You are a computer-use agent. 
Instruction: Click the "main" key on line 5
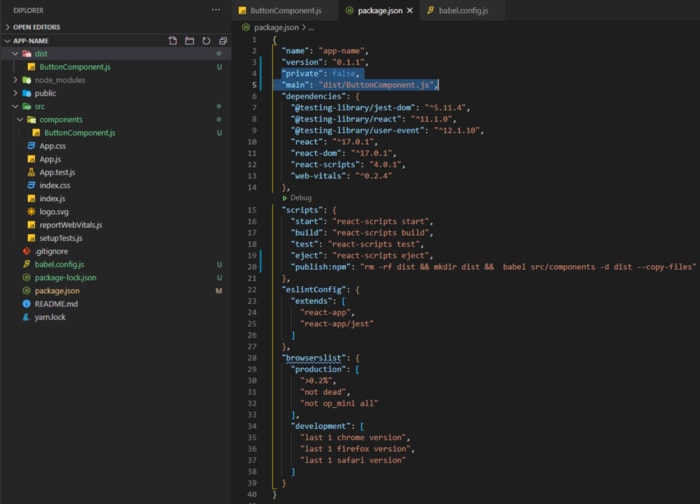tap(295, 85)
